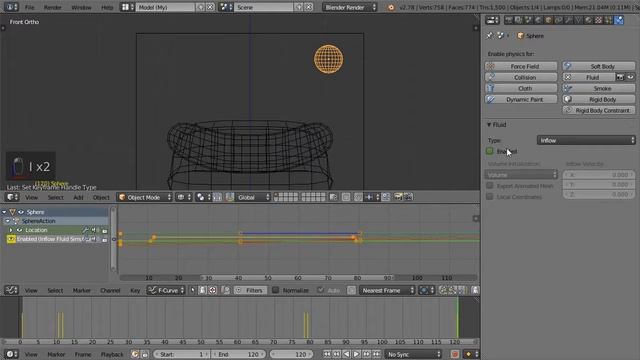The height and width of the screenshot is (360, 640).
Task: Open the Material properties sphere tab icon
Action: click(x=589, y=20)
